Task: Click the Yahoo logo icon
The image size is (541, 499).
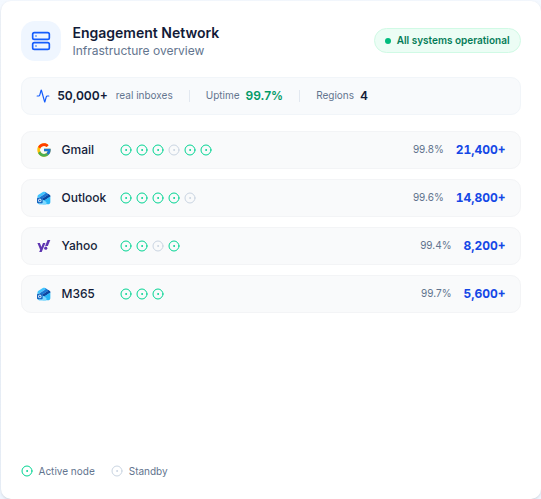Action: click(44, 246)
